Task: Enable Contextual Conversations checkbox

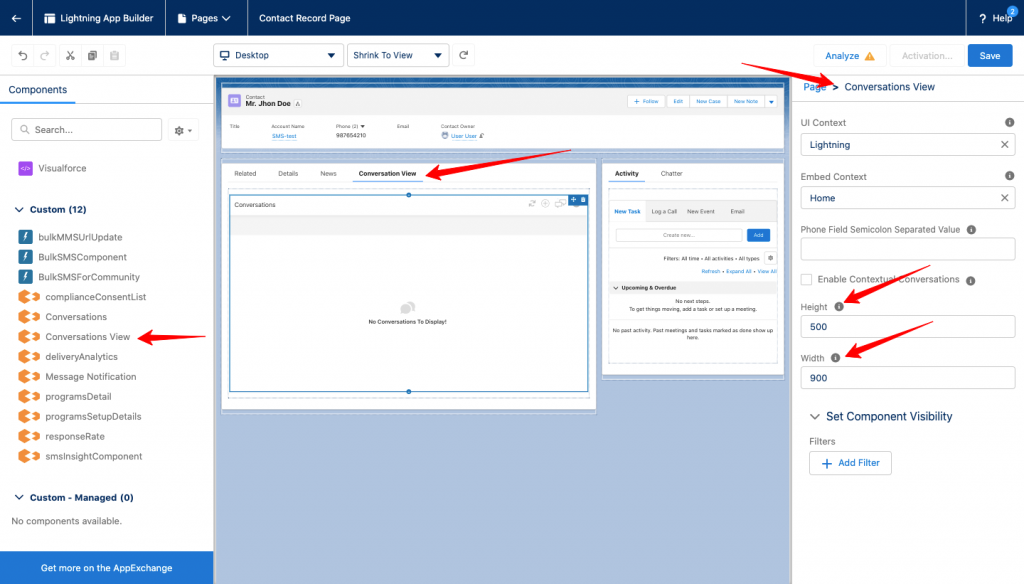Action: click(x=807, y=280)
